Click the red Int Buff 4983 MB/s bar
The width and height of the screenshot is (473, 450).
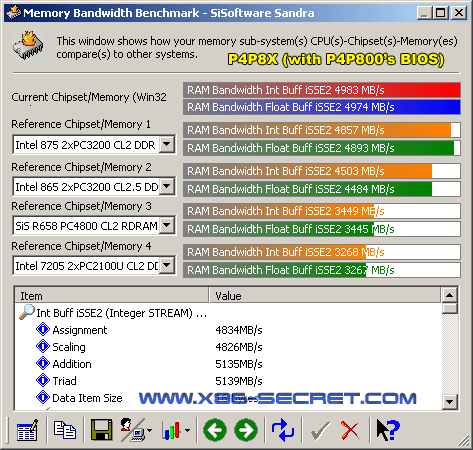(322, 90)
